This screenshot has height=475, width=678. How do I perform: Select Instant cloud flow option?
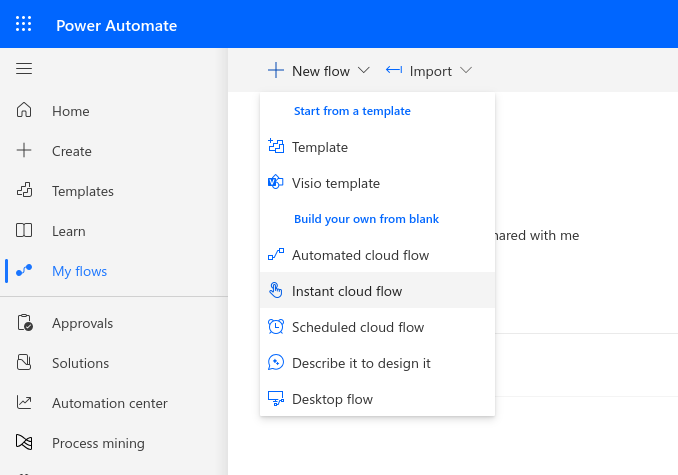377,291
